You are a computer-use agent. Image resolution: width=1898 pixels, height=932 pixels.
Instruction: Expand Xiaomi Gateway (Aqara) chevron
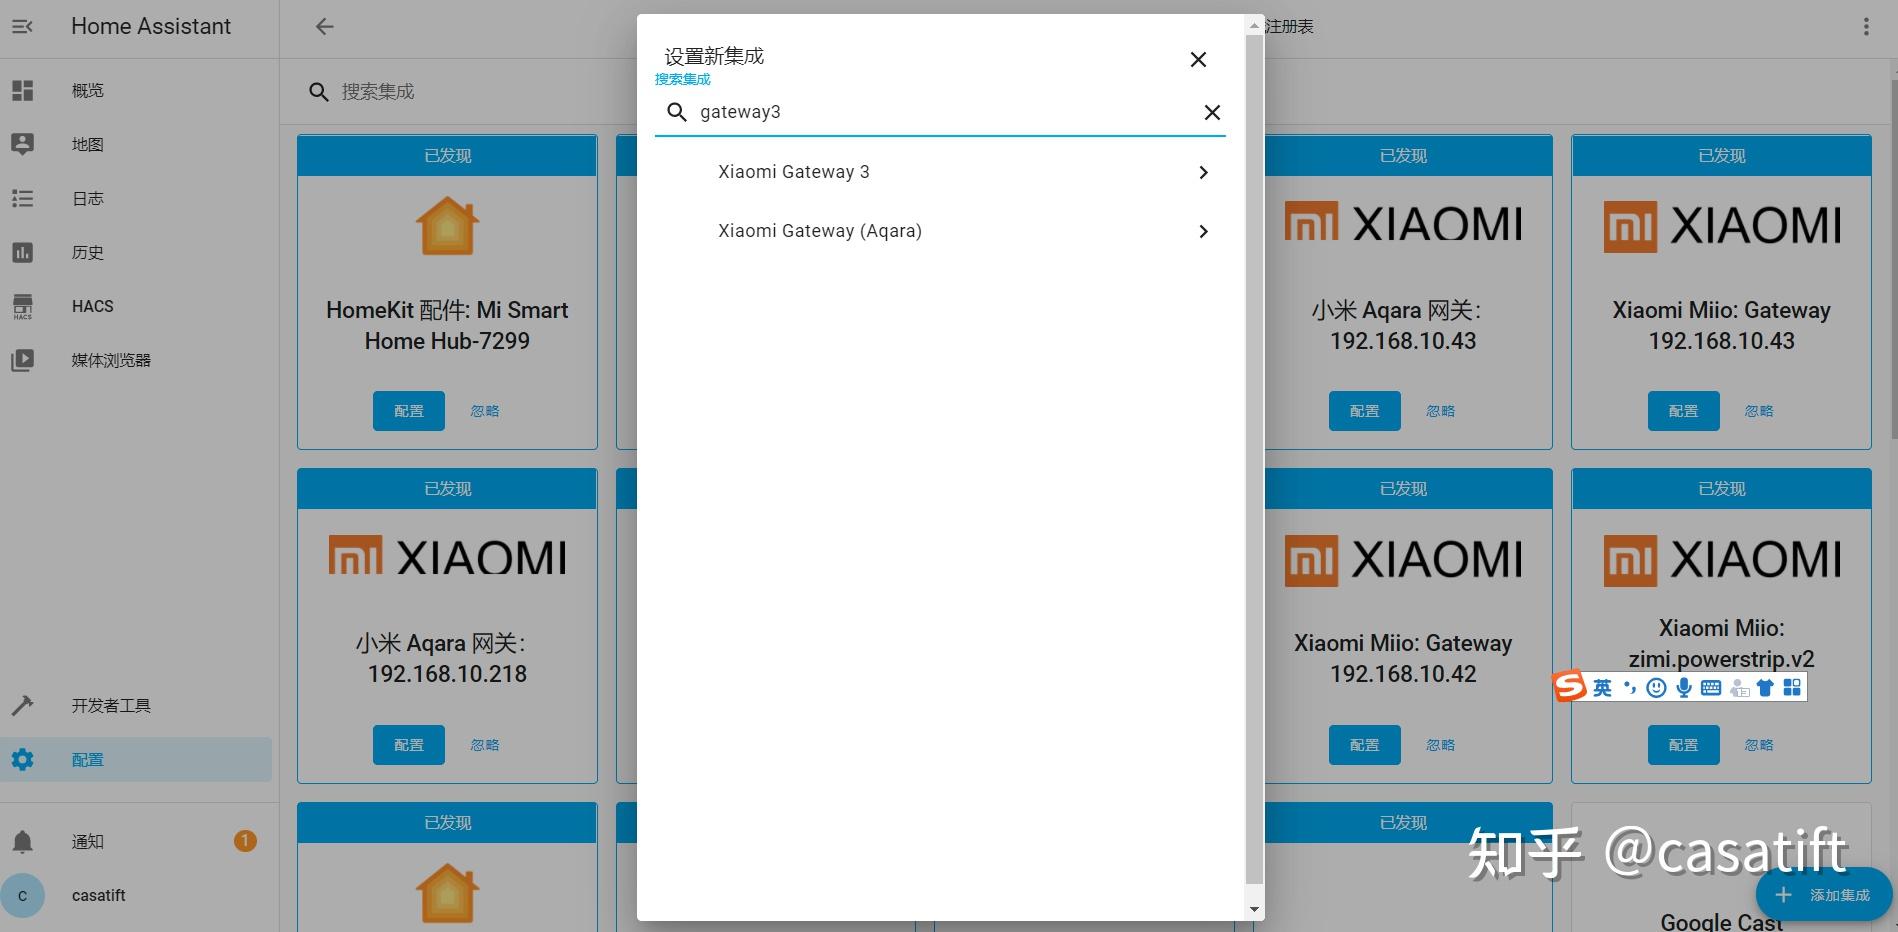1203,232
